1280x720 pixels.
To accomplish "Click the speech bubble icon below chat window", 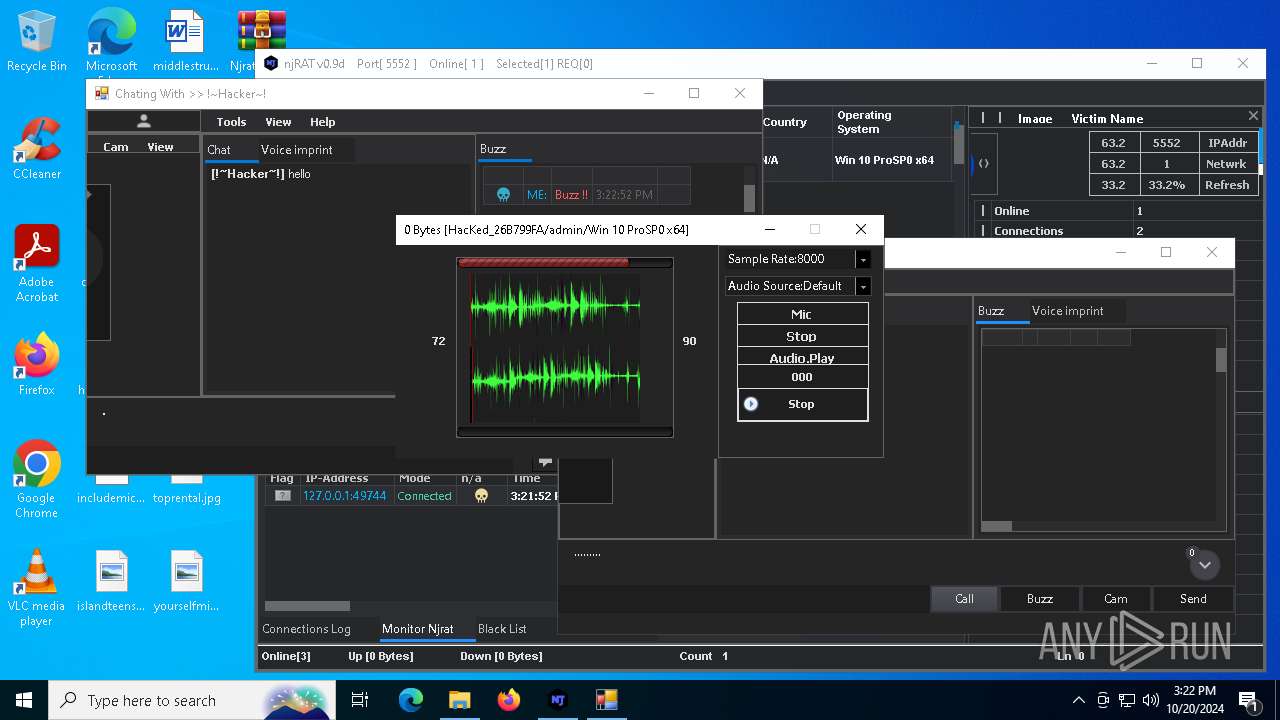I will [545, 461].
